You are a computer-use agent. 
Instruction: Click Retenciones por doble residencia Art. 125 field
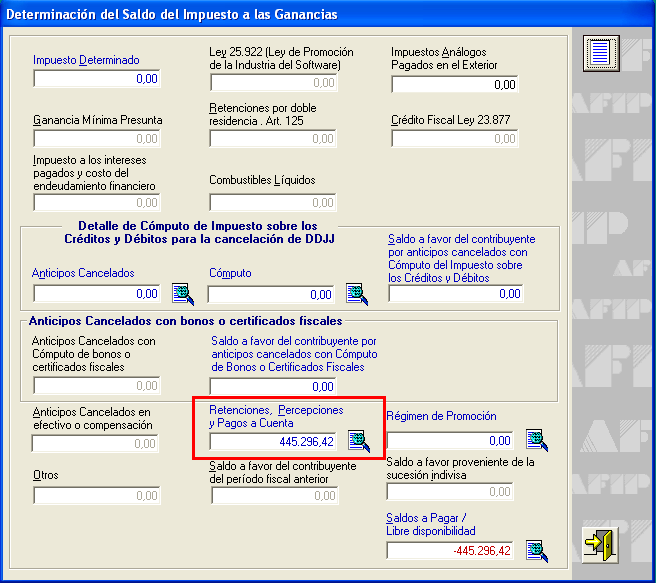pos(273,139)
